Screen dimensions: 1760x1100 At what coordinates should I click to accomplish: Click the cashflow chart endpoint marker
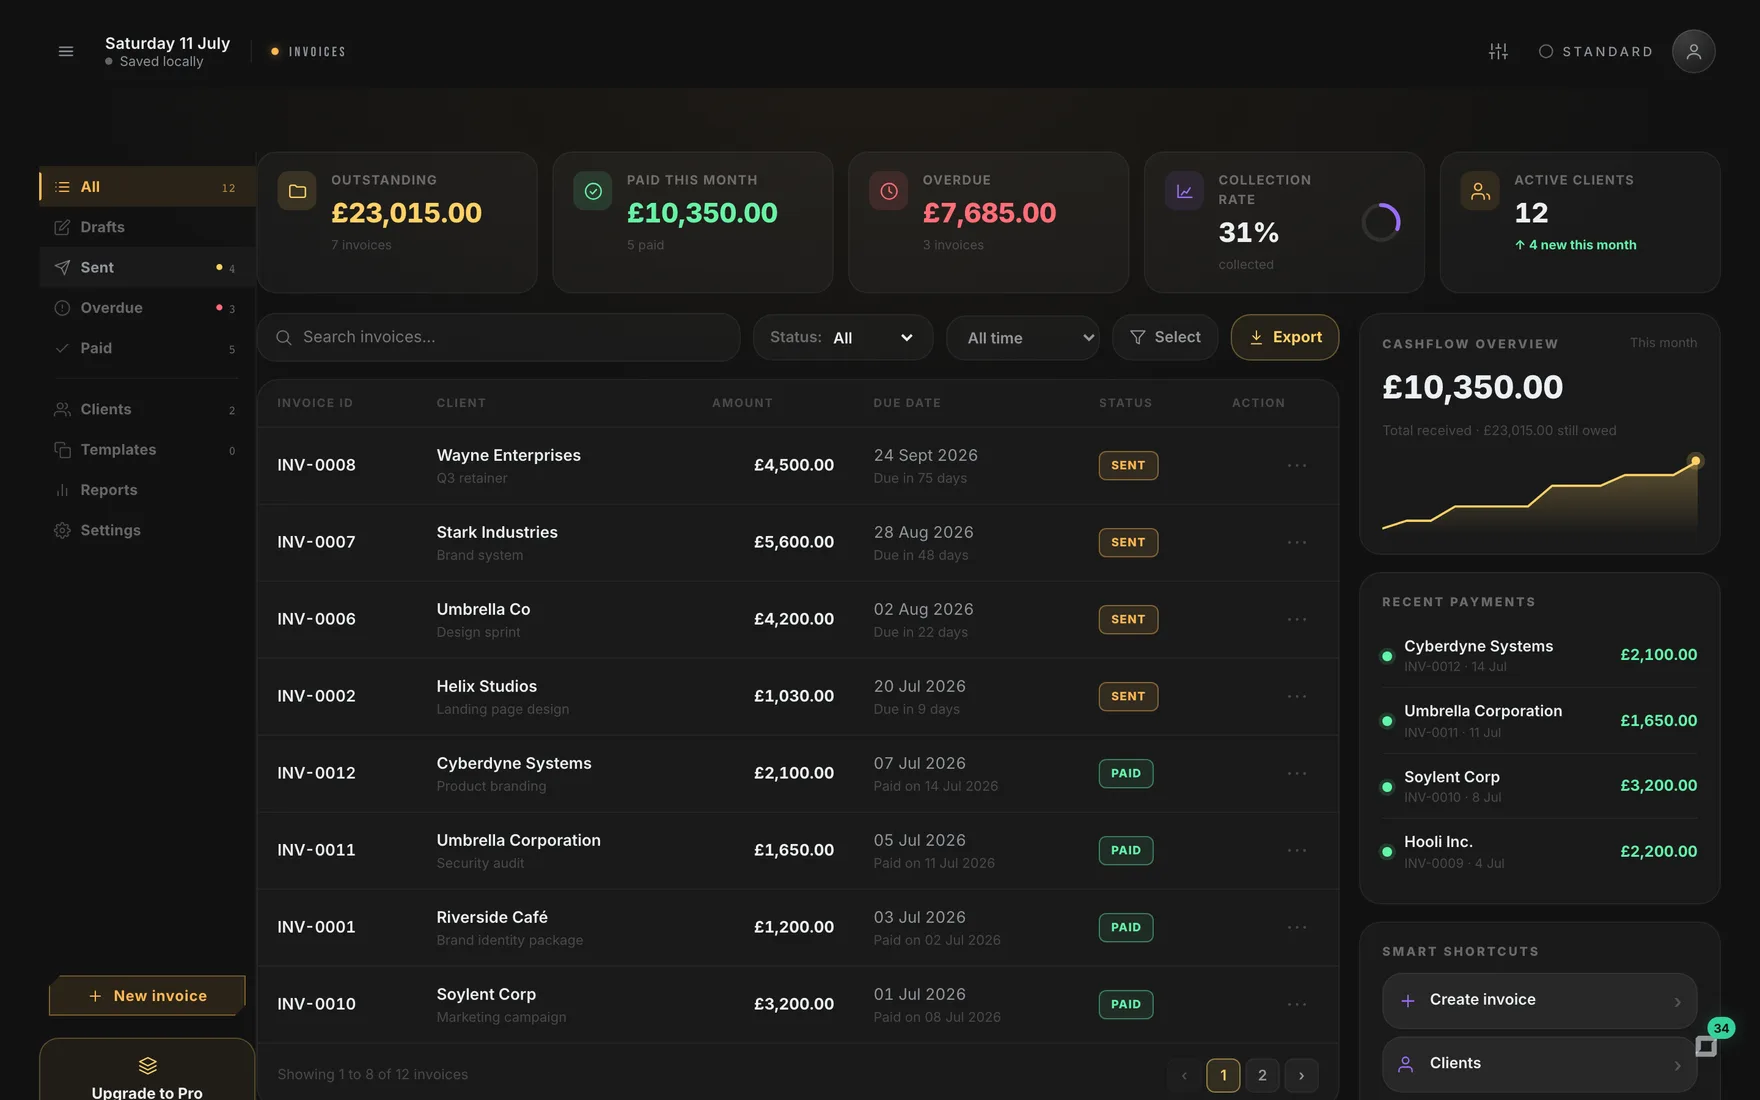tap(1695, 461)
